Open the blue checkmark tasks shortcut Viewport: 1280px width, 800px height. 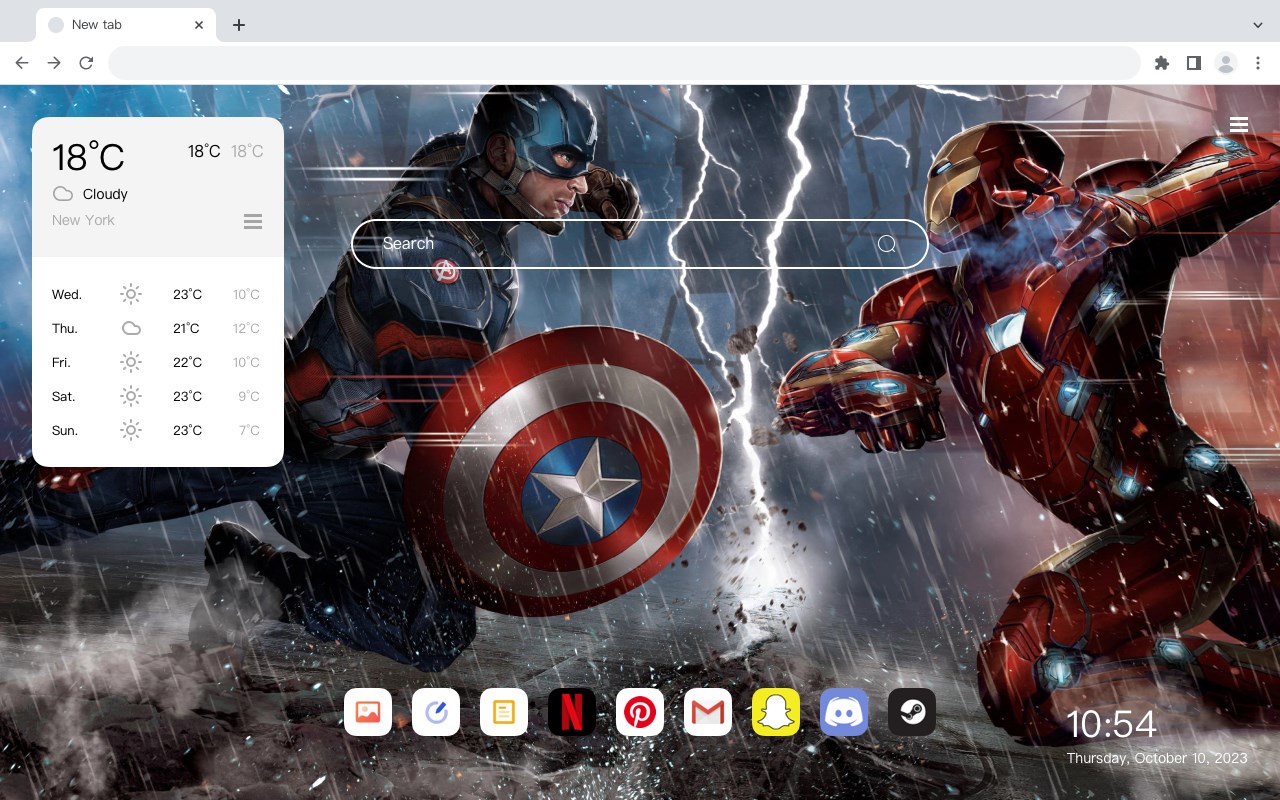[436, 712]
